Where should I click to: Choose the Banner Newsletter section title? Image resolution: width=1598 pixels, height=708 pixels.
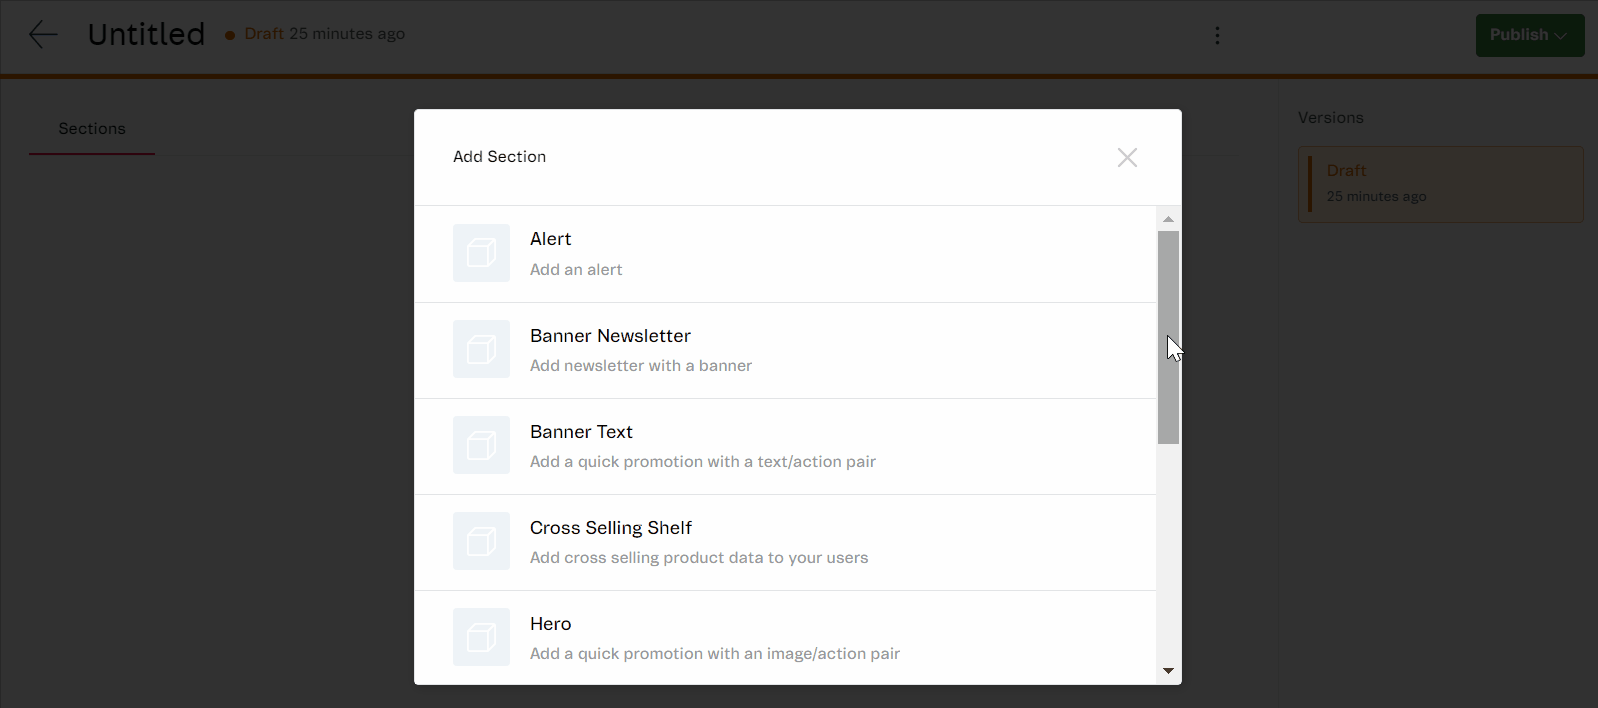click(x=610, y=336)
